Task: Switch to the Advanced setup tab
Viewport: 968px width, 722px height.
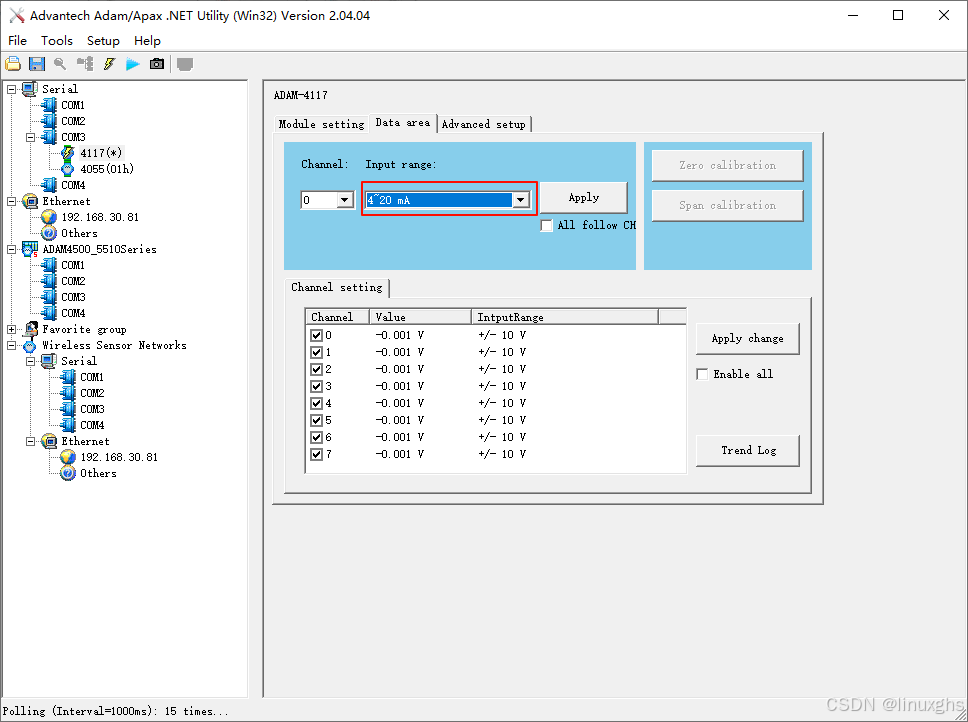Action: [x=483, y=124]
